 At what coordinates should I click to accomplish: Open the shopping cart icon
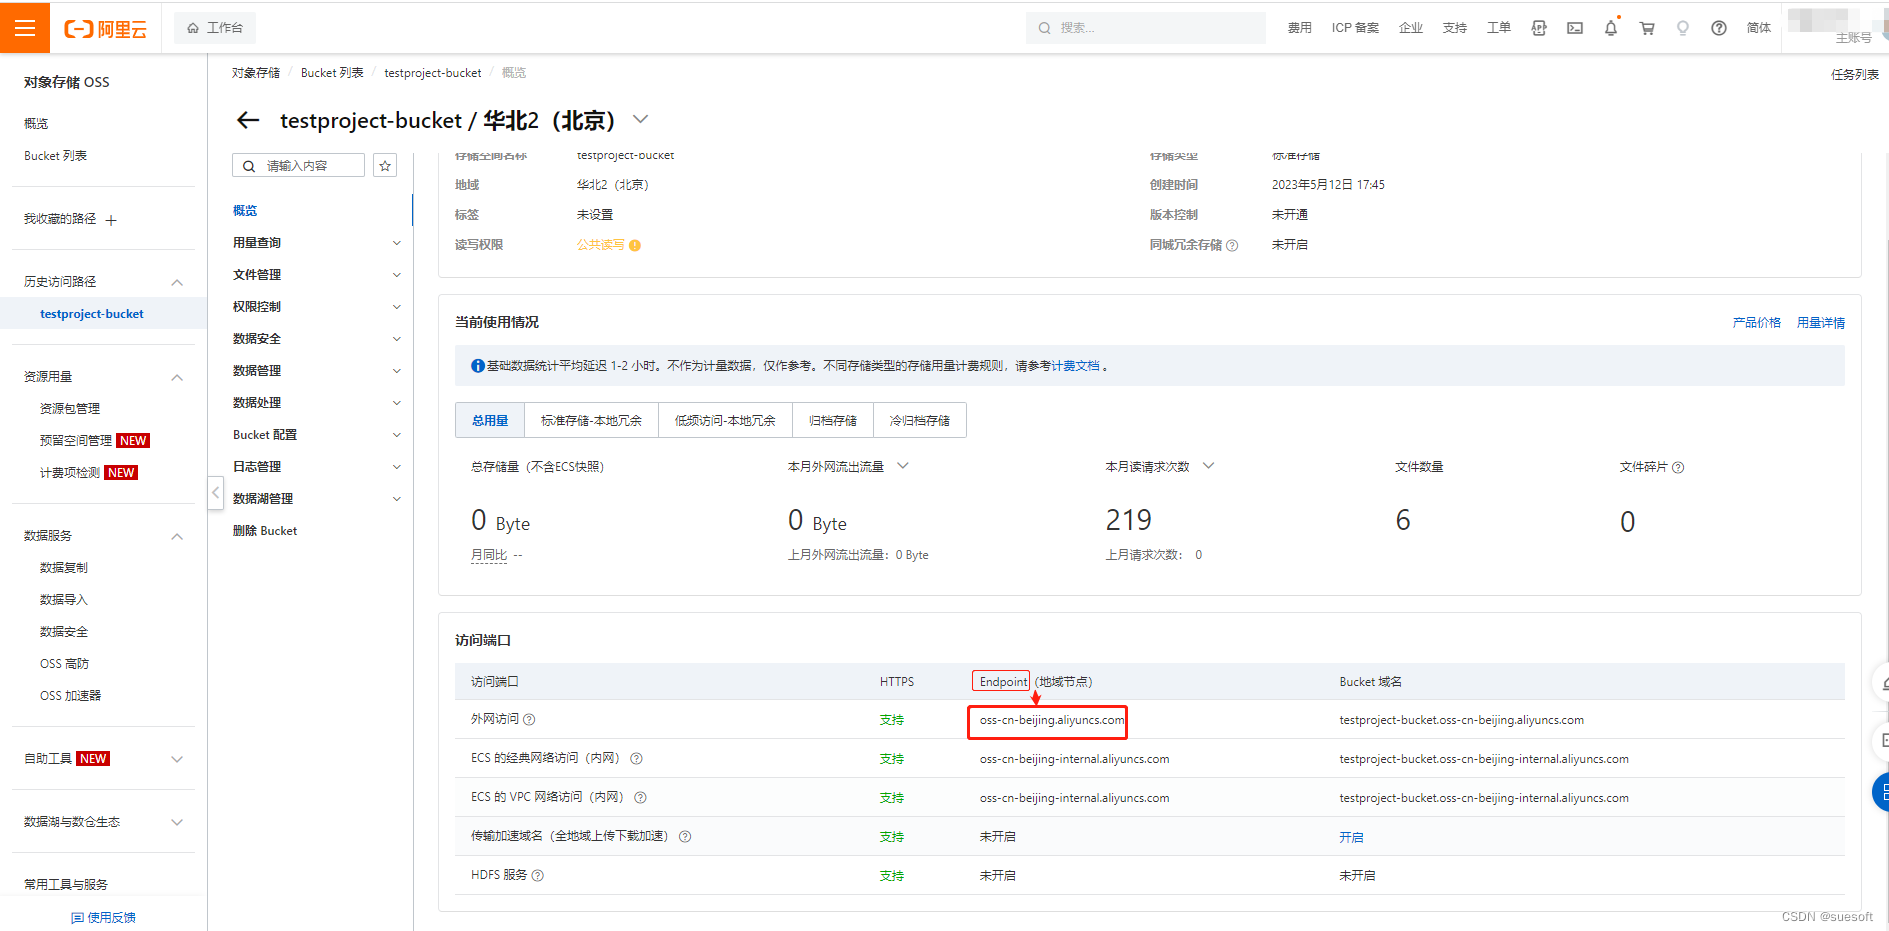[x=1647, y=28]
